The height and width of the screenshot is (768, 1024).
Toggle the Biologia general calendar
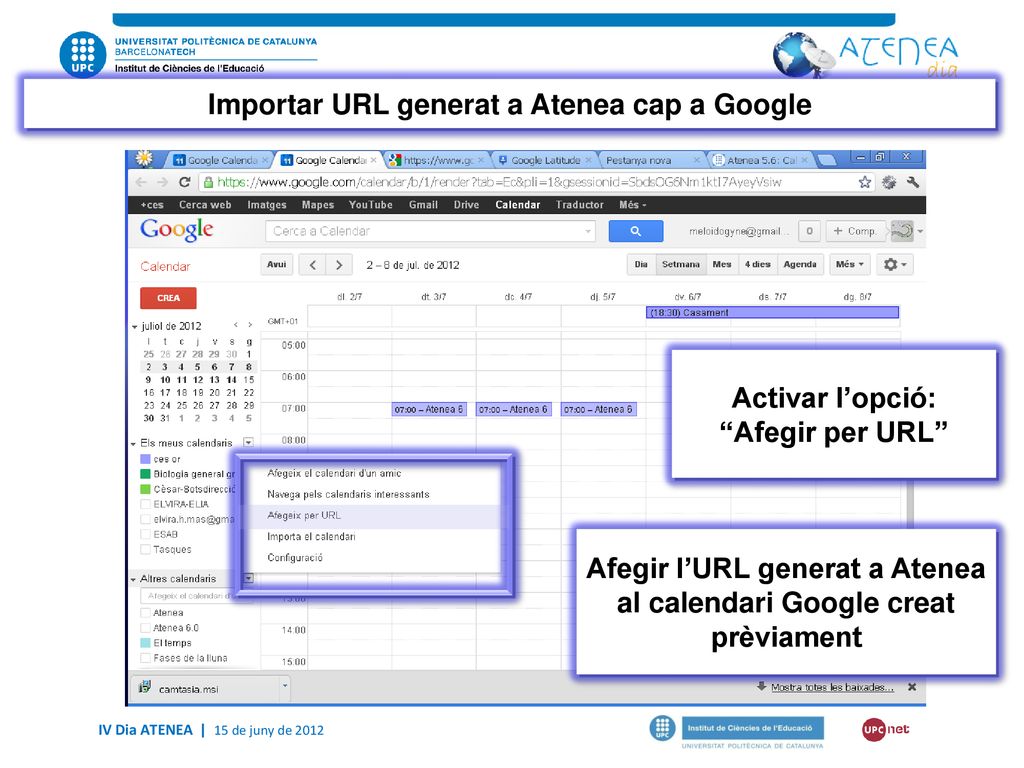click(x=146, y=474)
